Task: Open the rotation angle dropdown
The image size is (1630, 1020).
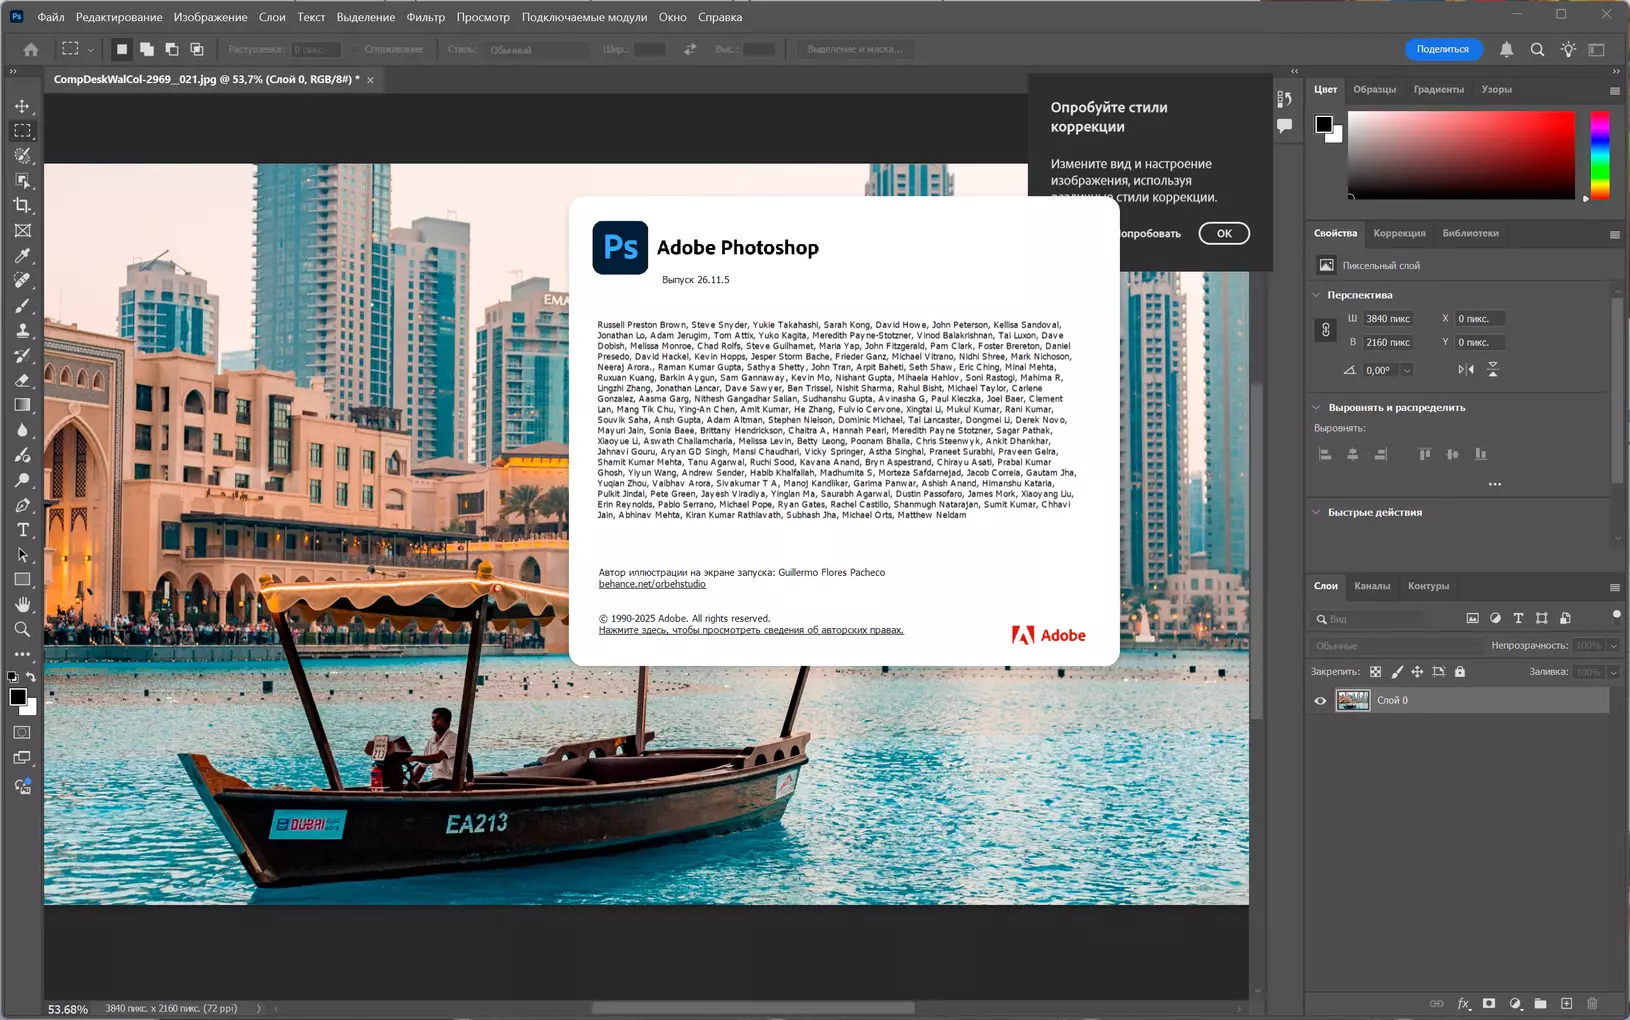Action: point(1407,370)
